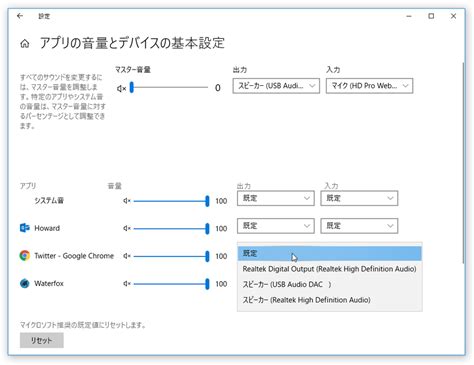
Task: Adjust the Howard volume slider
Action: coord(171,229)
